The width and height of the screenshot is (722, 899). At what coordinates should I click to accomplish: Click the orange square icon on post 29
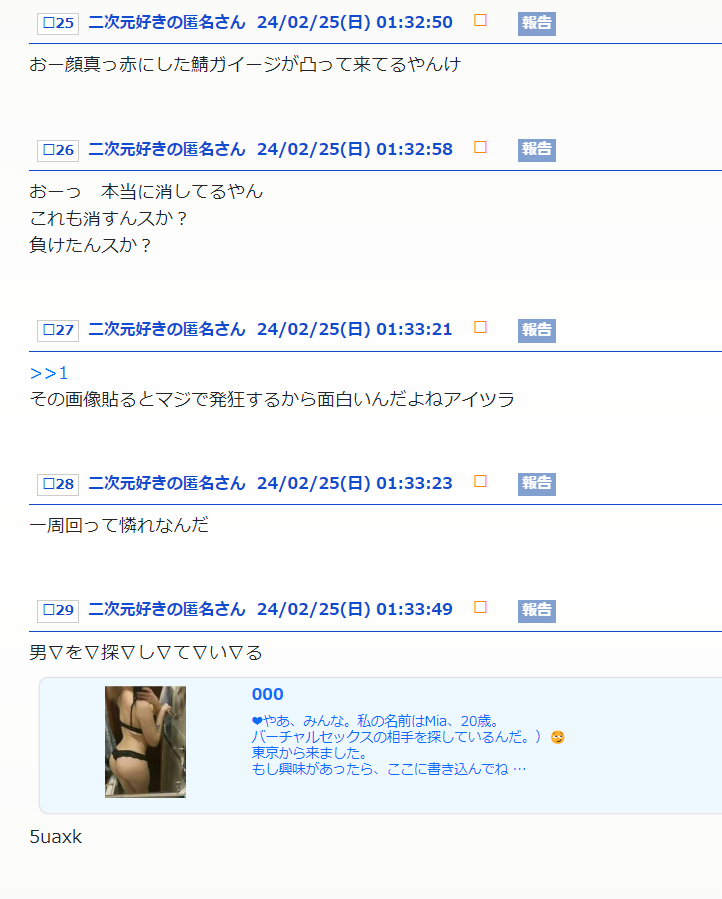(481, 608)
